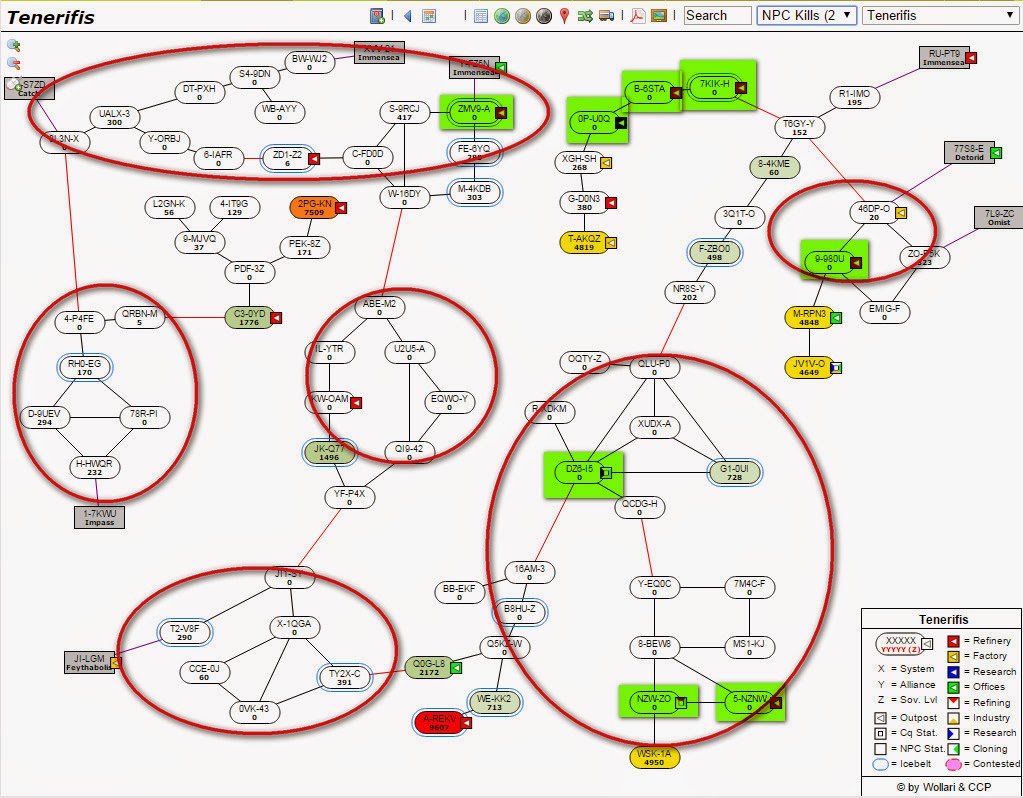This screenshot has height=798, width=1023.
Task: Click the add-map bookmark icon in toolbar
Action: (x=377, y=16)
